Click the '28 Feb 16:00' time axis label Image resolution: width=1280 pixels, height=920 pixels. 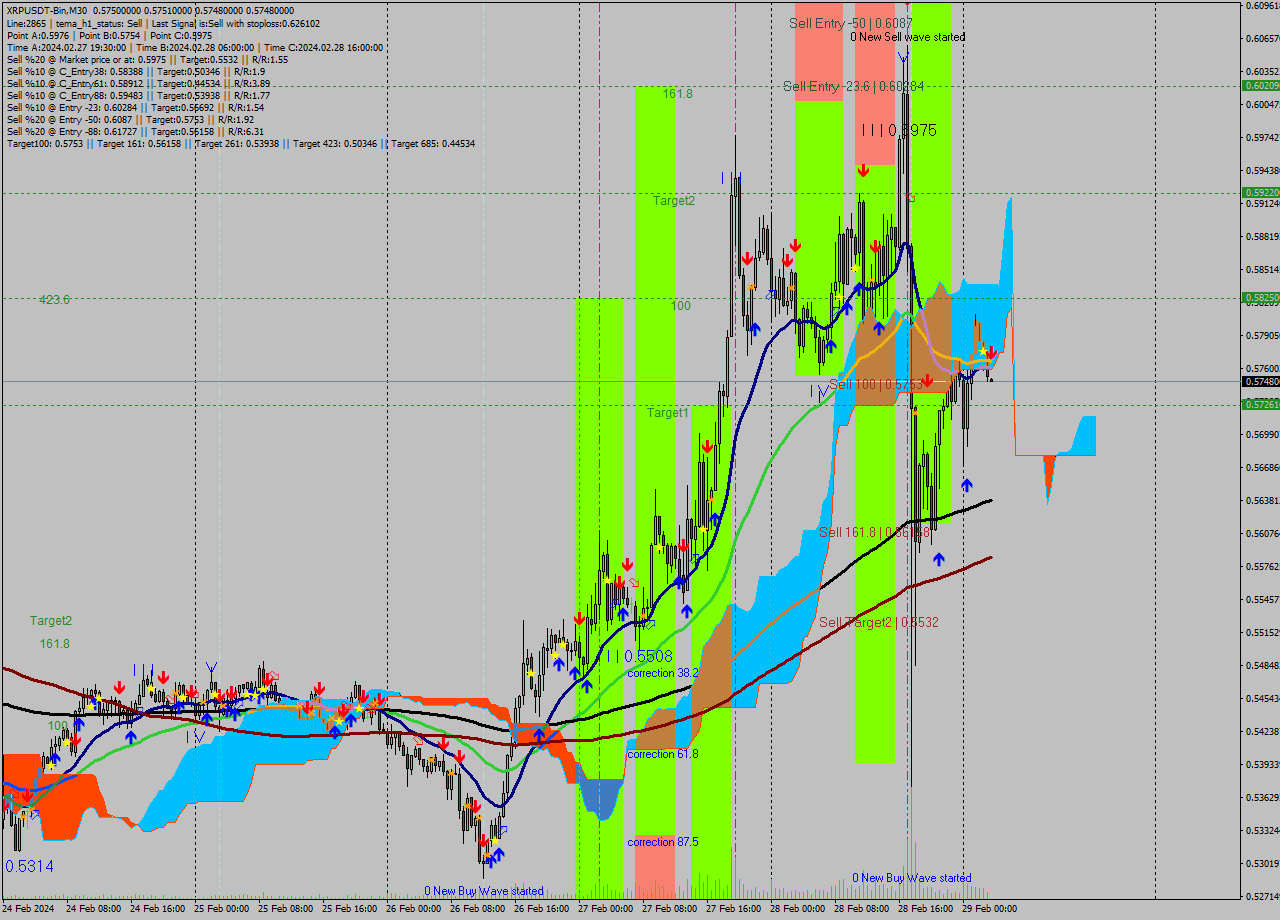click(925, 909)
